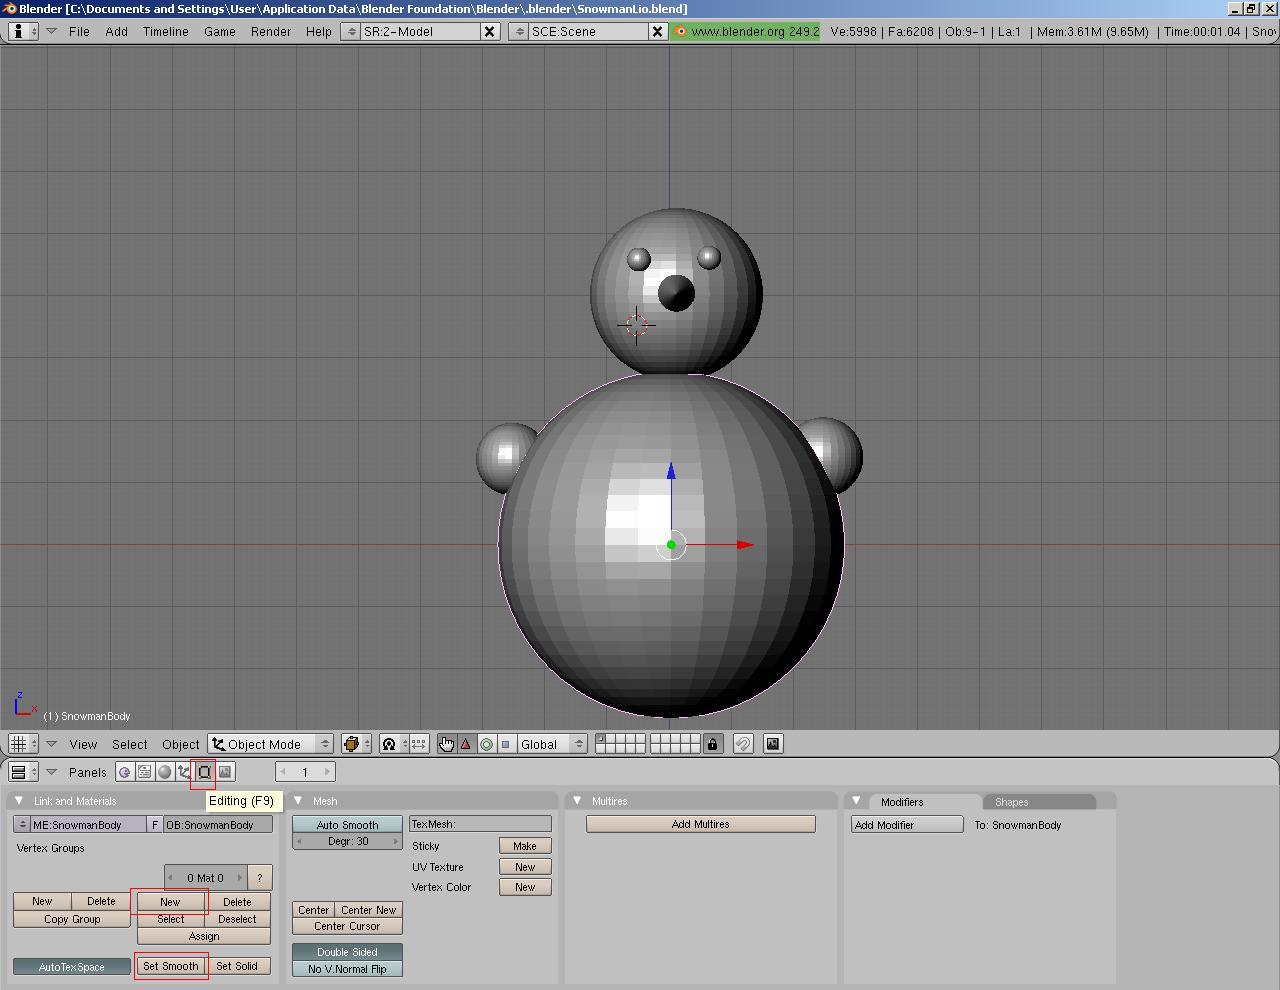
Task: Toggle the Double Sided option
Action: click(x=347, y=952)
